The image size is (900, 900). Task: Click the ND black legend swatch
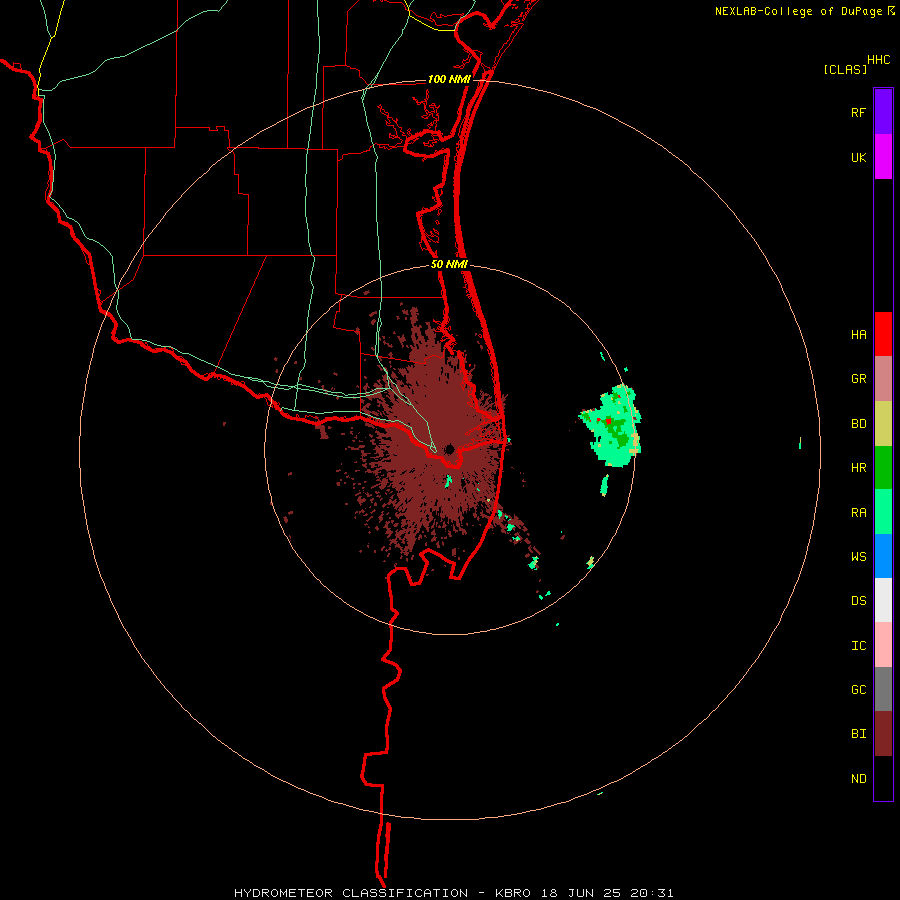pos(883,778)
